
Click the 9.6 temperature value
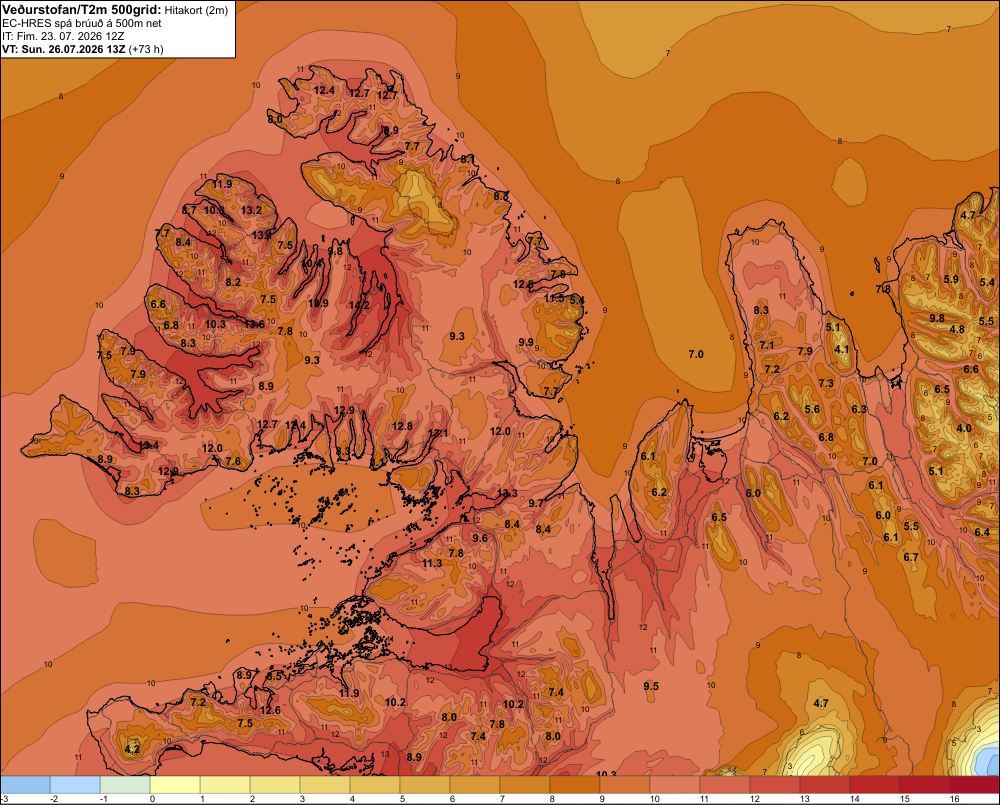480,538
